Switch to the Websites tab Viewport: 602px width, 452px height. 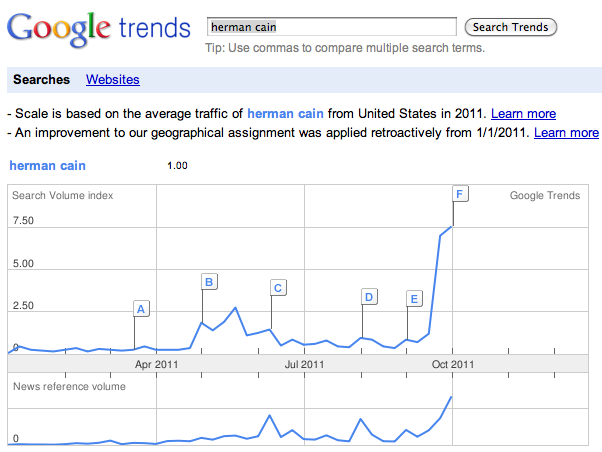click(x=113, y=80)
